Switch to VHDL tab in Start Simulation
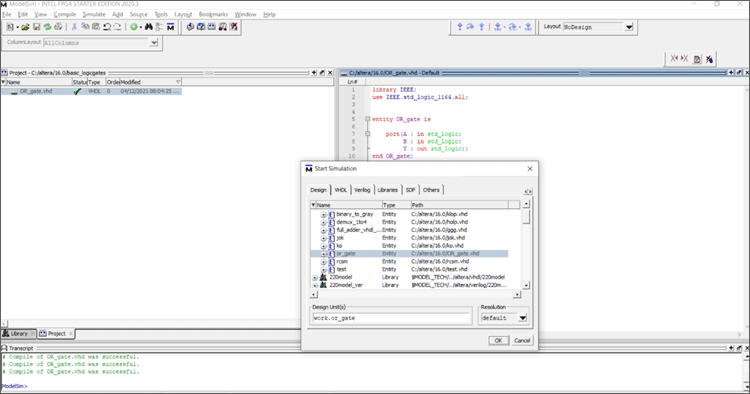Viewport: 750px width, 394px height. click(341, 190)
